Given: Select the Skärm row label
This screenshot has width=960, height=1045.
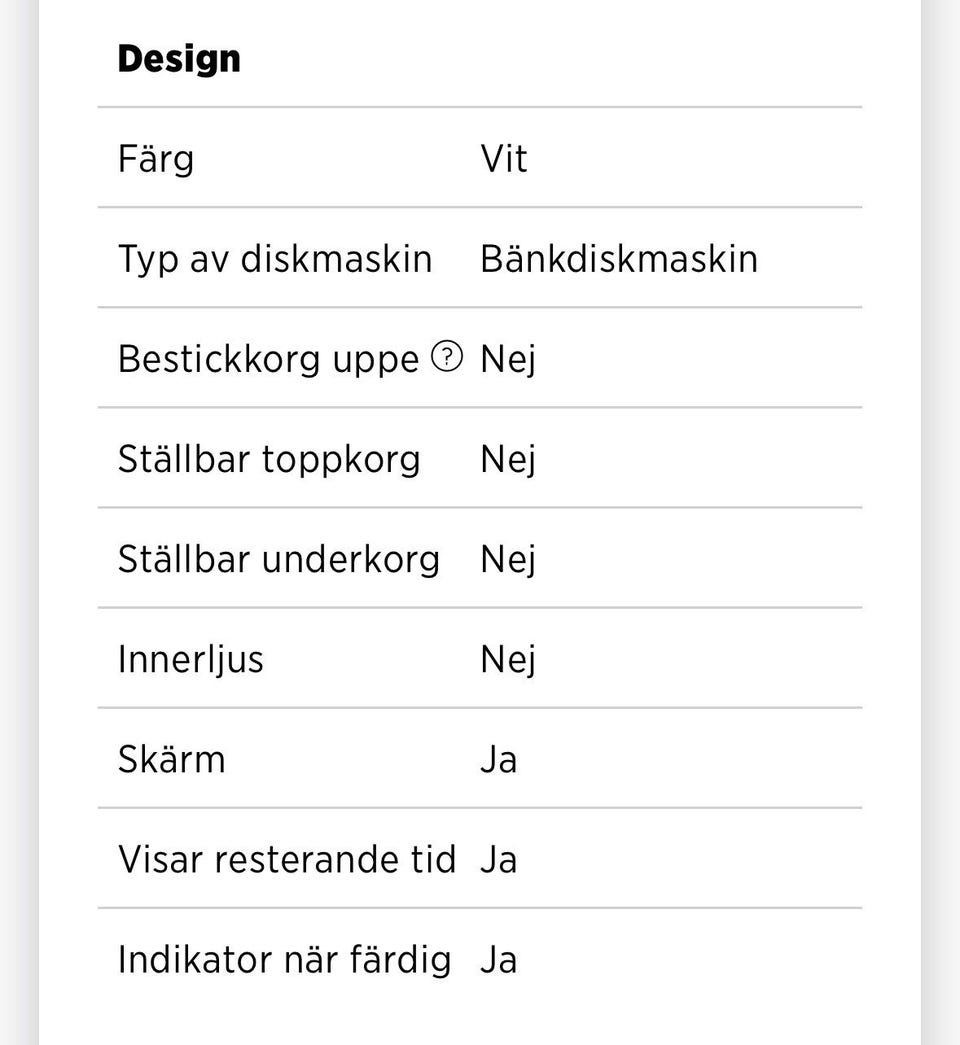Looking at the screenshot, I should point(172,759).
